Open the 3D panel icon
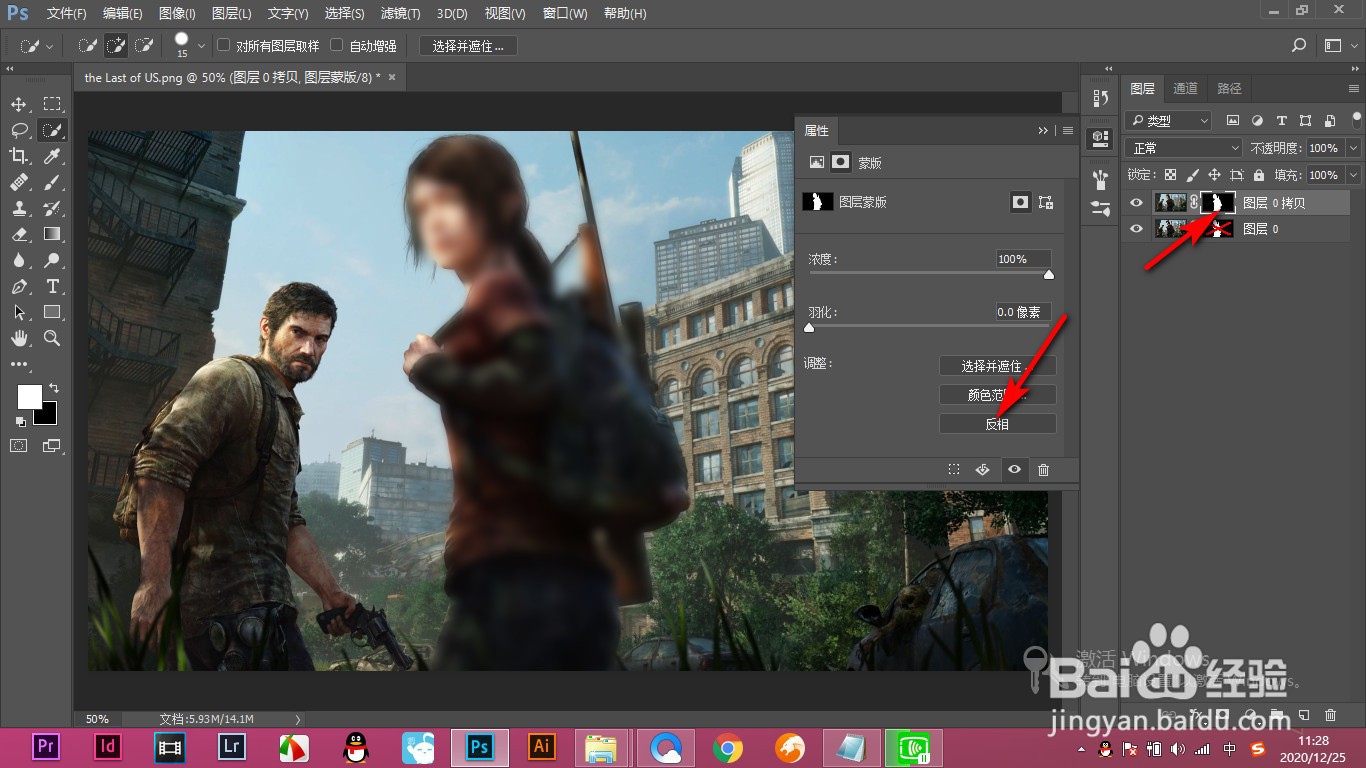The height and width of the screenshot is (768, 1366). pos(1101,137)
